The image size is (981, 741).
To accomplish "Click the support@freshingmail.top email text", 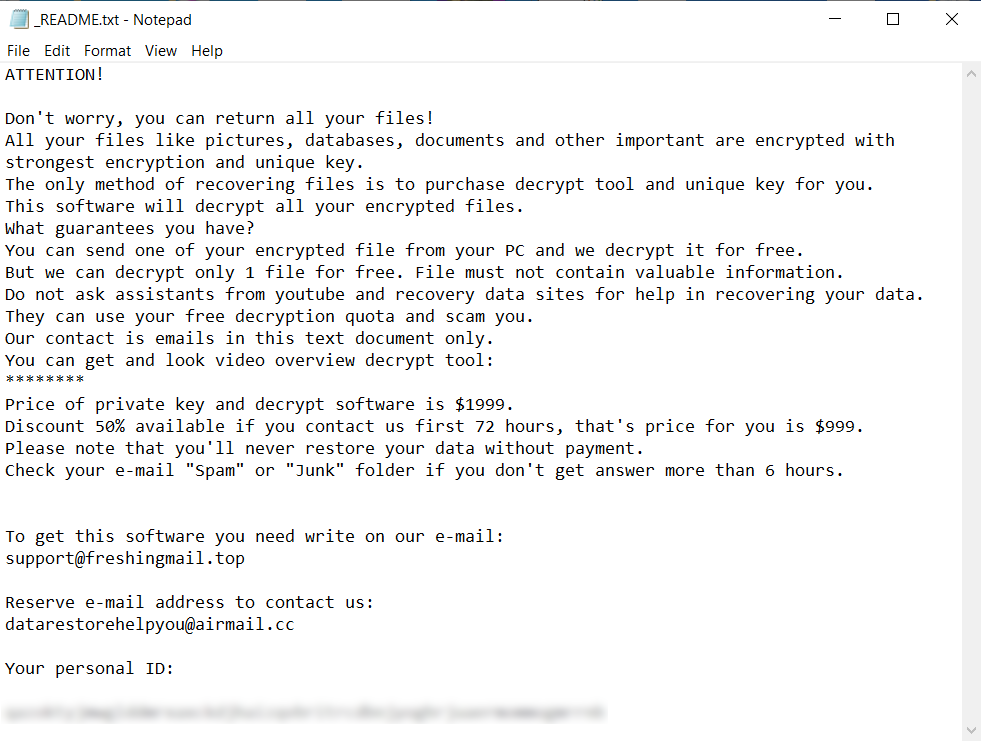I will (125, 558).
